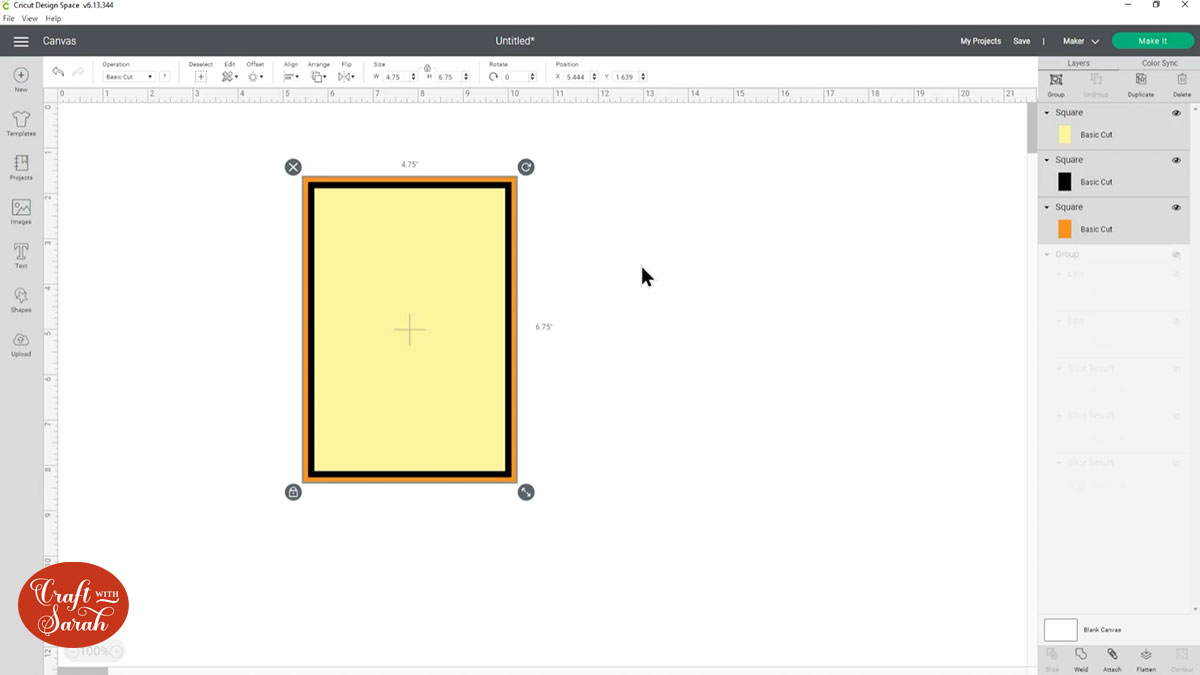Click the Redo arrow

pos(79,72)
